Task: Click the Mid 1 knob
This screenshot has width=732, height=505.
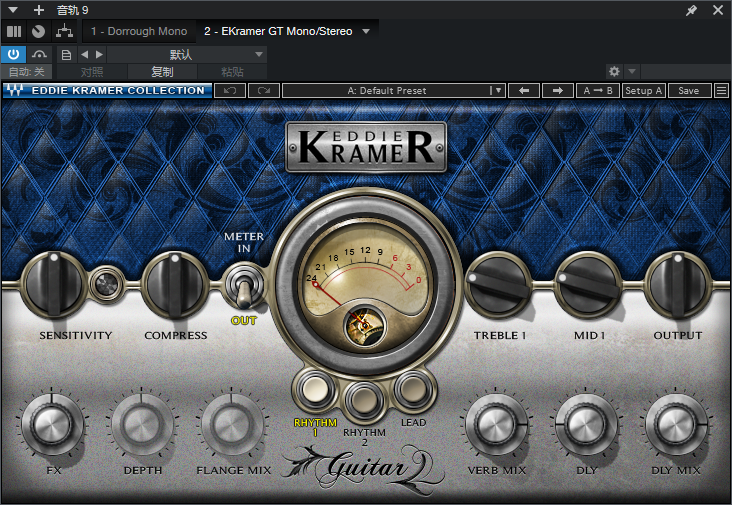Action: [x=588, y=284]
